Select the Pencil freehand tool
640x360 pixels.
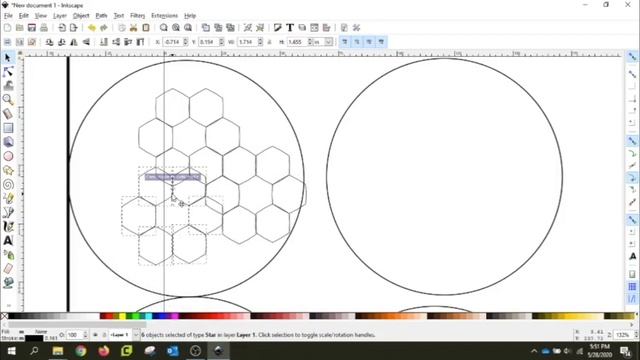click(x=8, y=198)
